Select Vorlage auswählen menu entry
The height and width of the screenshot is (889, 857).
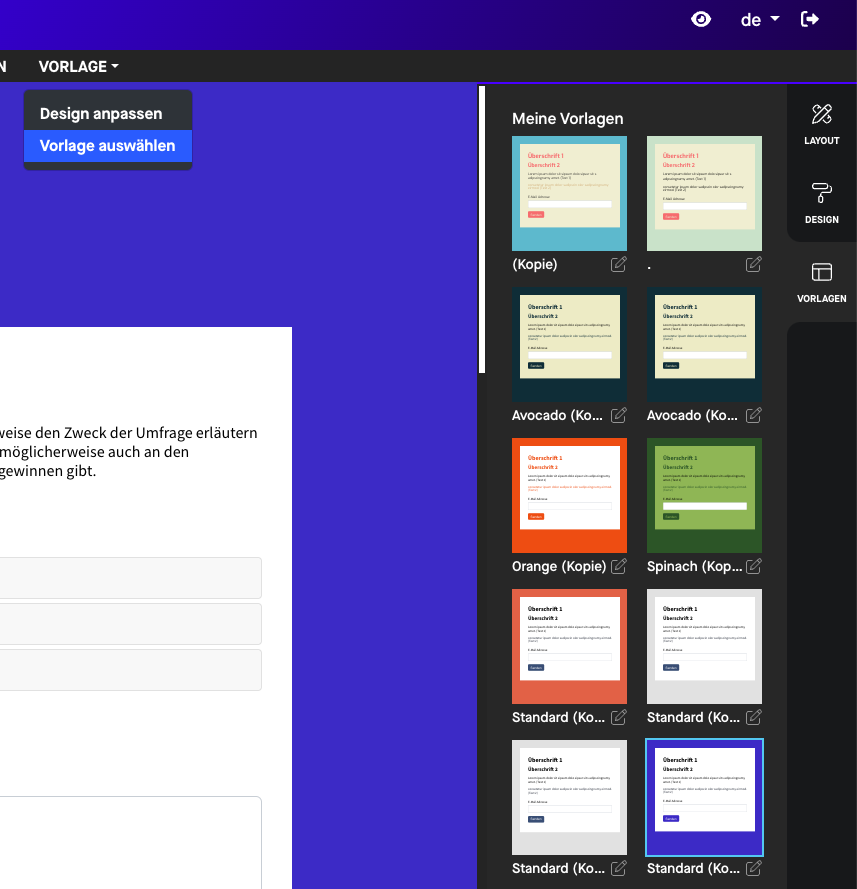coord(107,146)
